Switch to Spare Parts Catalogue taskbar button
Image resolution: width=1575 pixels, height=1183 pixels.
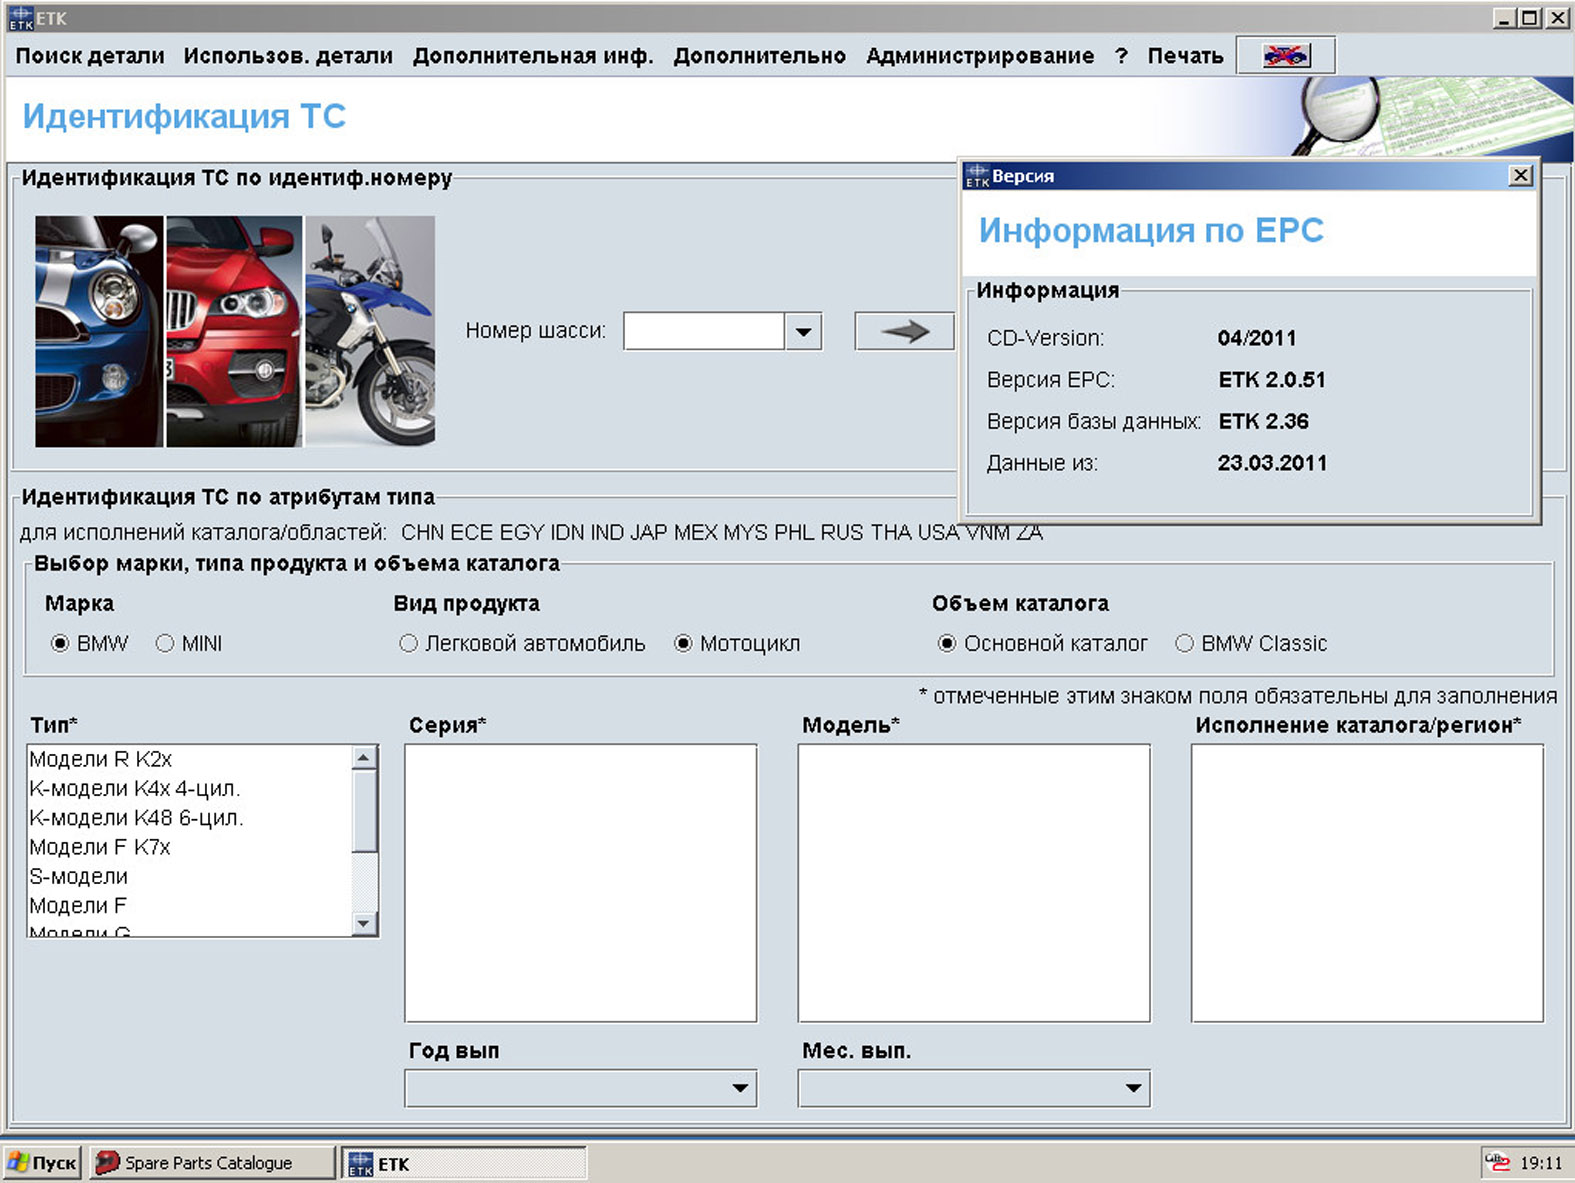[211, 1162]
